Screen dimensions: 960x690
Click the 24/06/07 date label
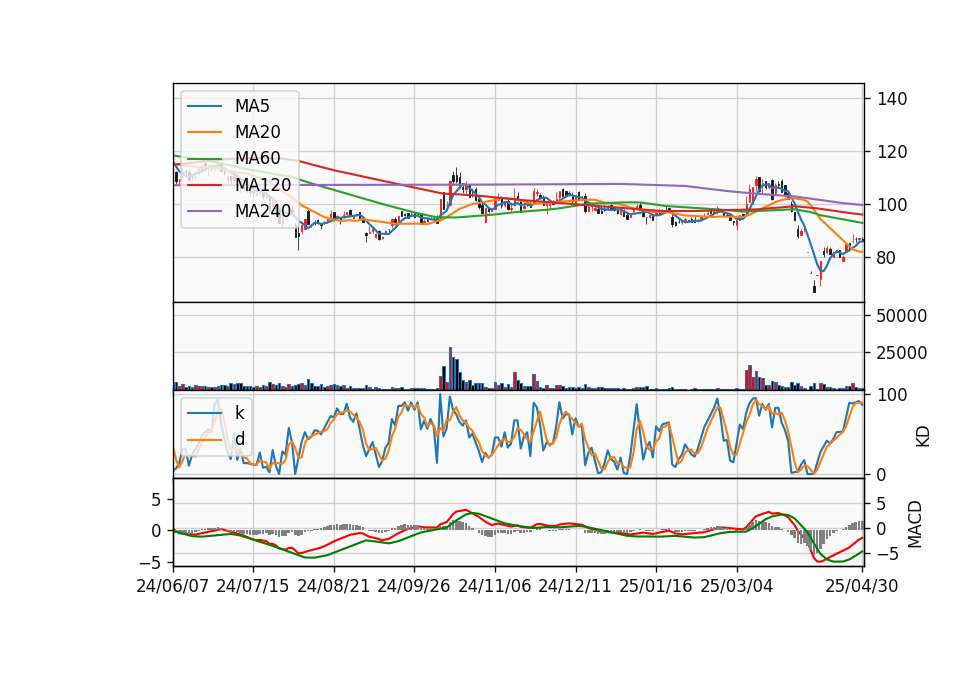(173, 587)
